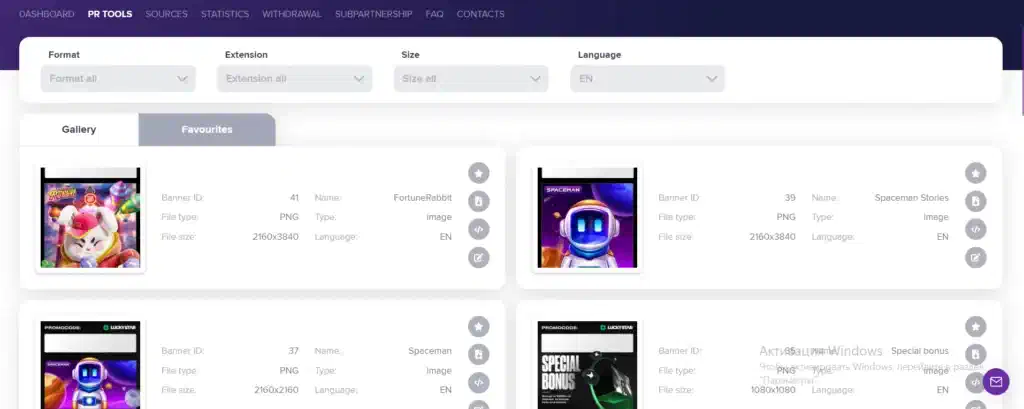Open Sources navigation item
The width and height of the screenshot is (1024, 409).
(167, 14)
